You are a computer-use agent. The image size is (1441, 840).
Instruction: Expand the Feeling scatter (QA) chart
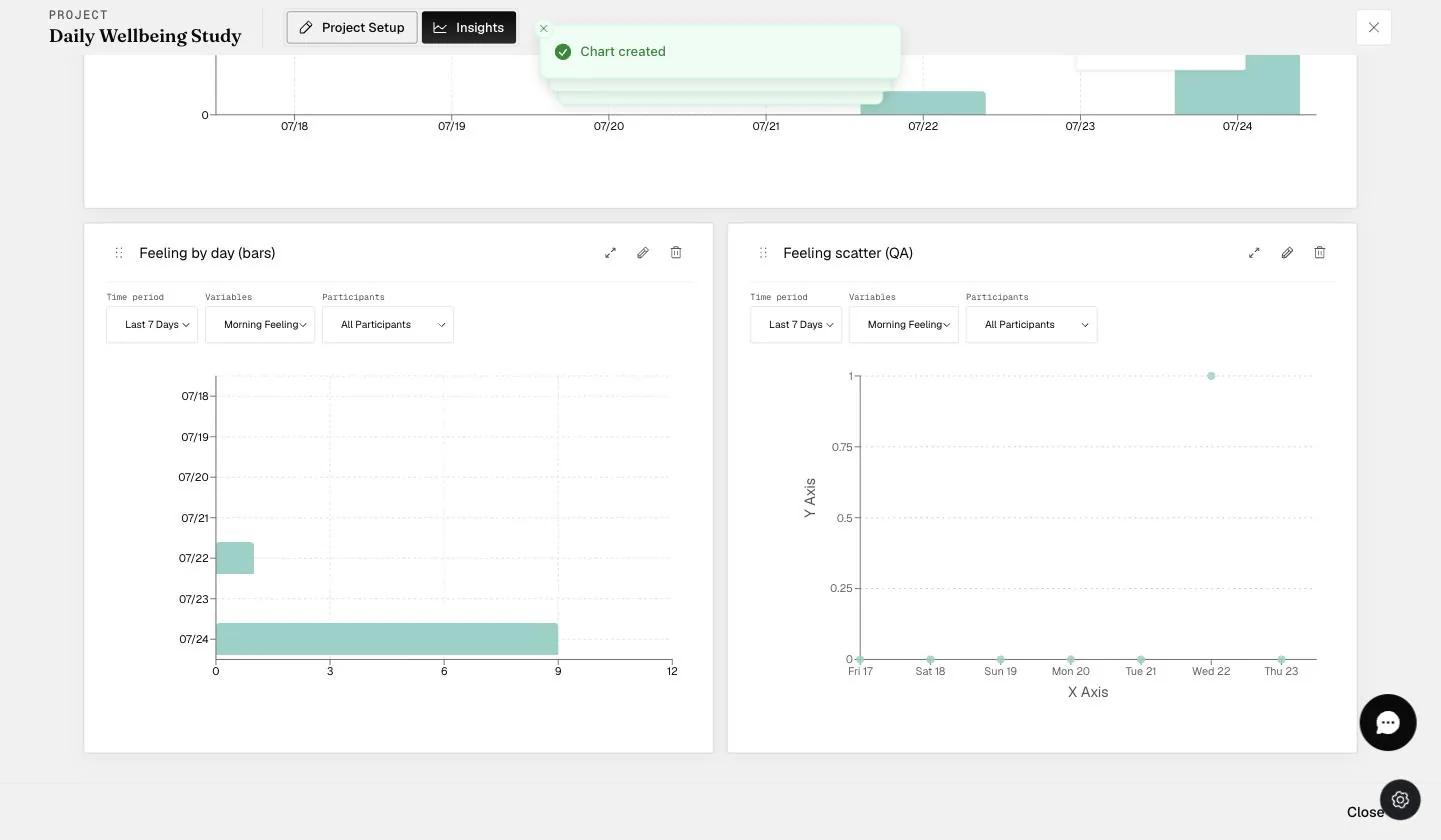[x=1254, y=253]
